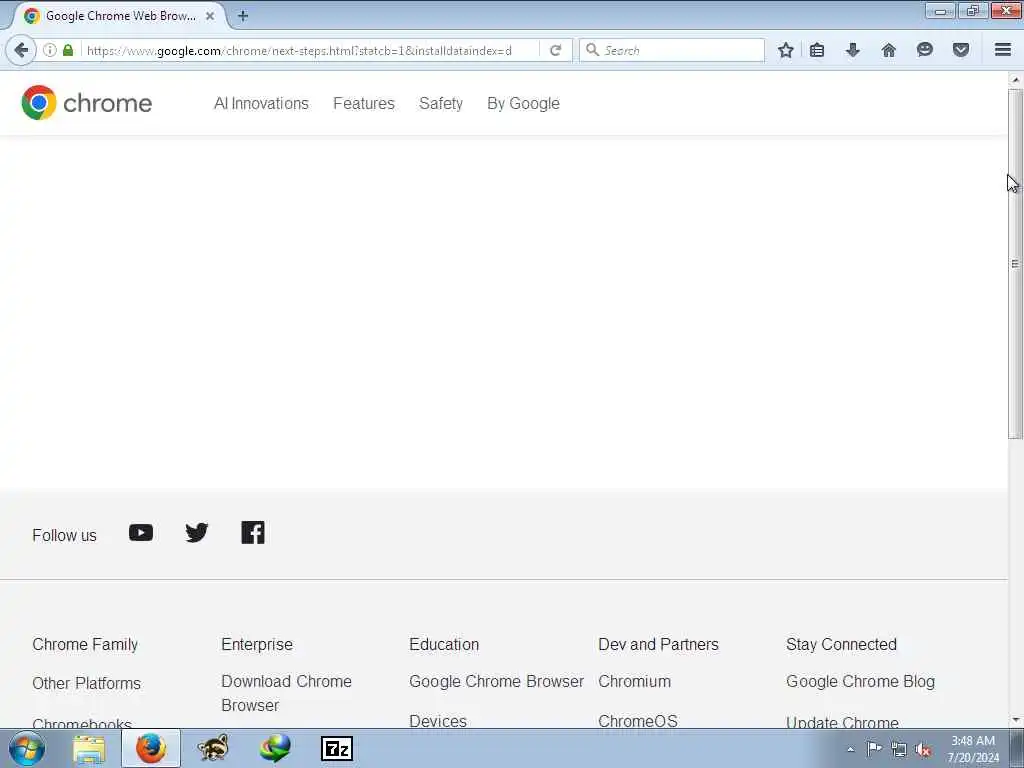This screenshot has width=1024, height=768.
Task: Open the Pocket icon in toolbar
Action: click(x=961, y=50)
